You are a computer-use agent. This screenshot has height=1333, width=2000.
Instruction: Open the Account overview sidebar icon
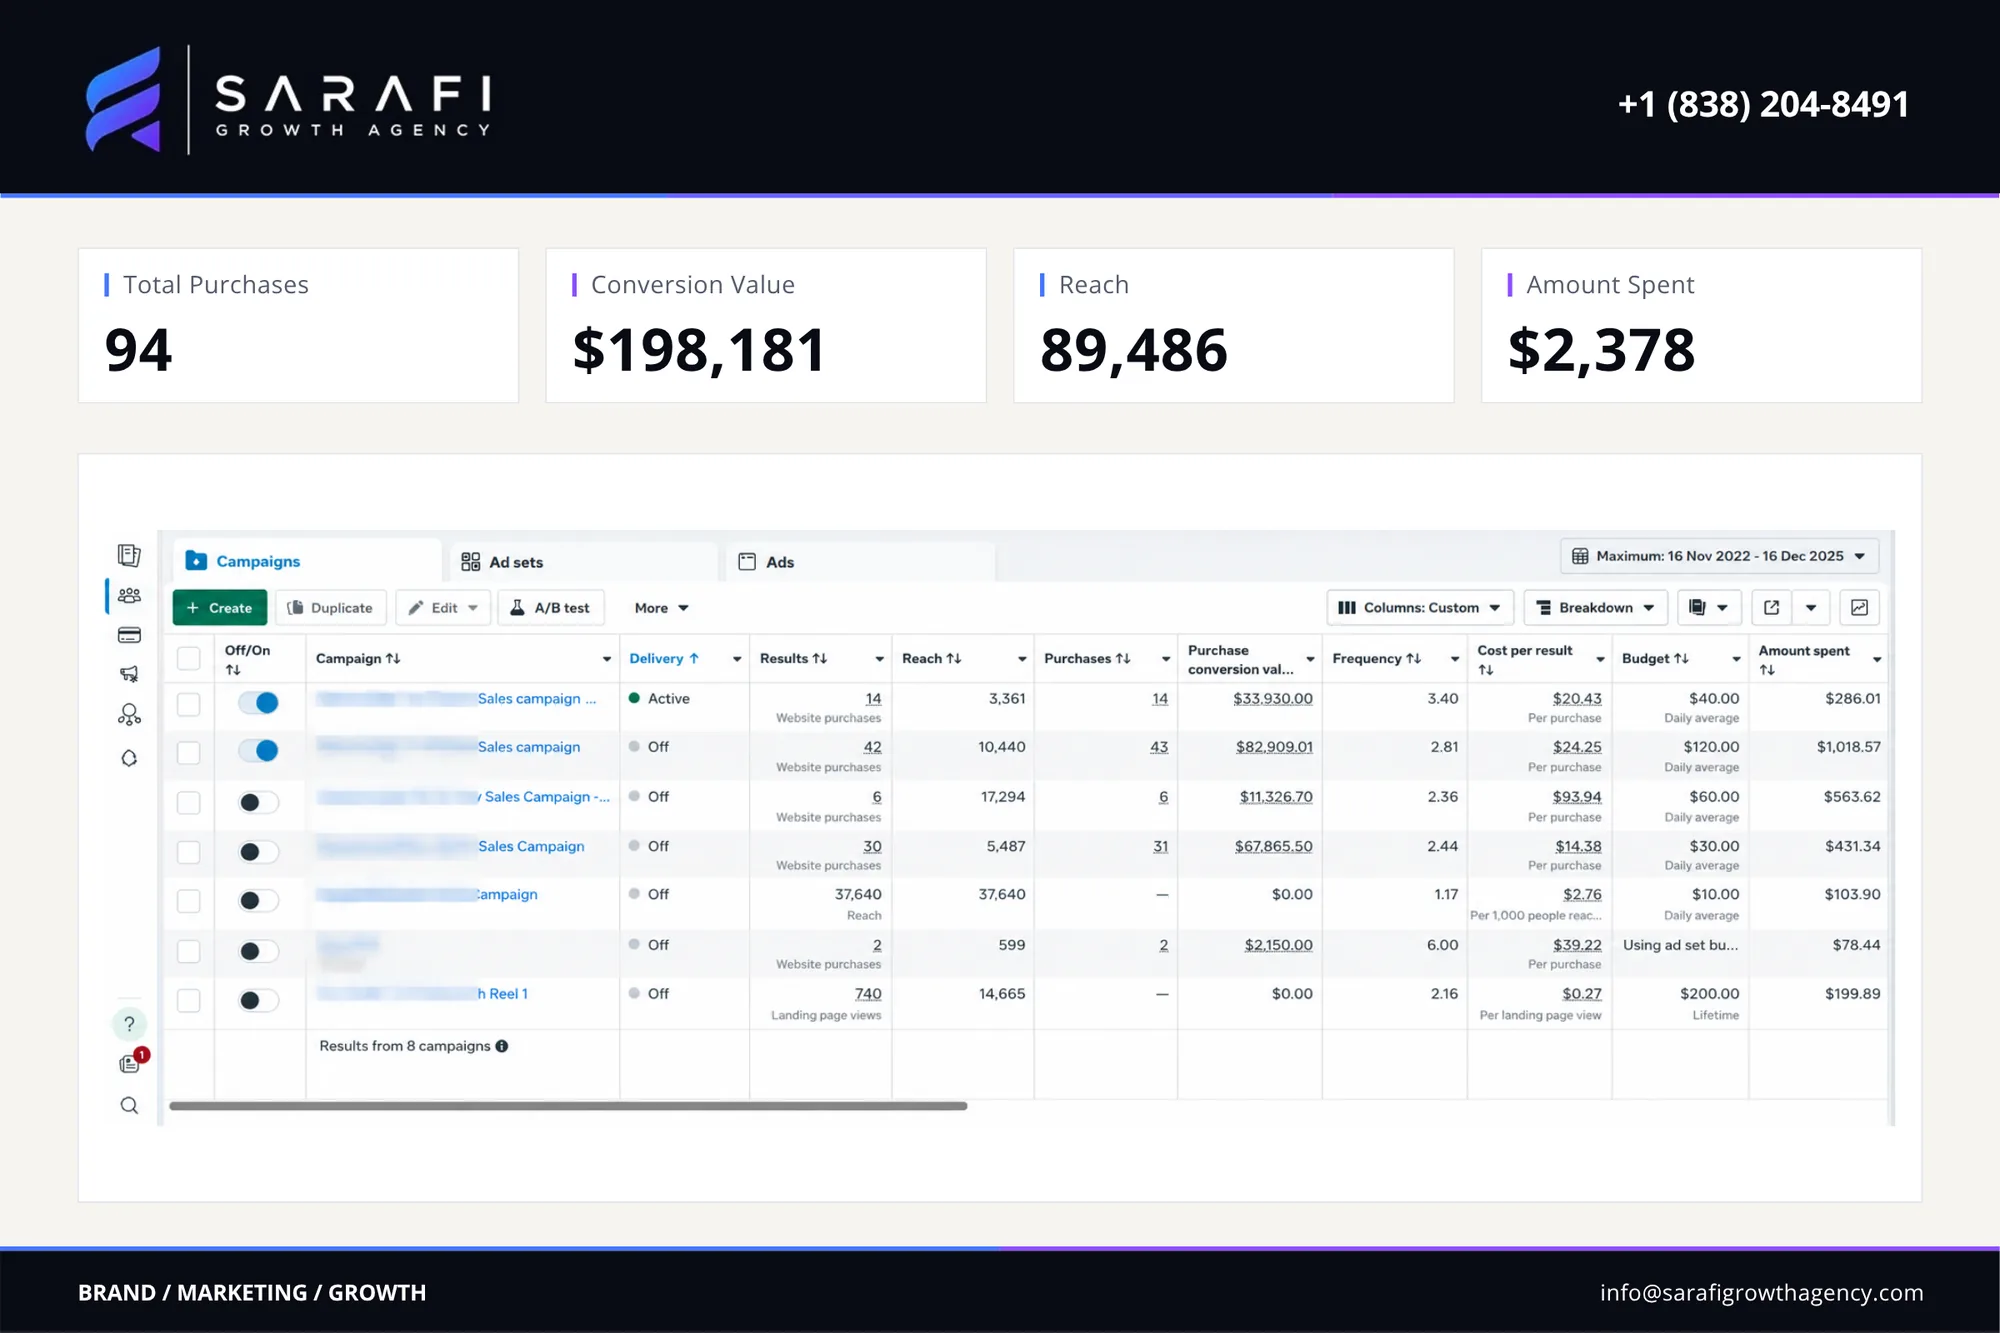click(129, 555)
